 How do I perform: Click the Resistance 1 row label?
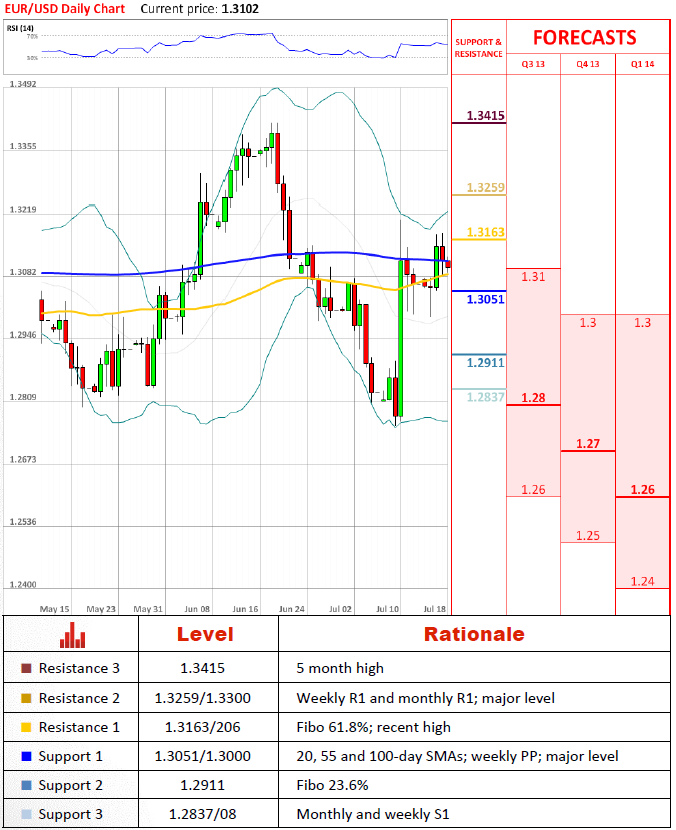(79, 727)
